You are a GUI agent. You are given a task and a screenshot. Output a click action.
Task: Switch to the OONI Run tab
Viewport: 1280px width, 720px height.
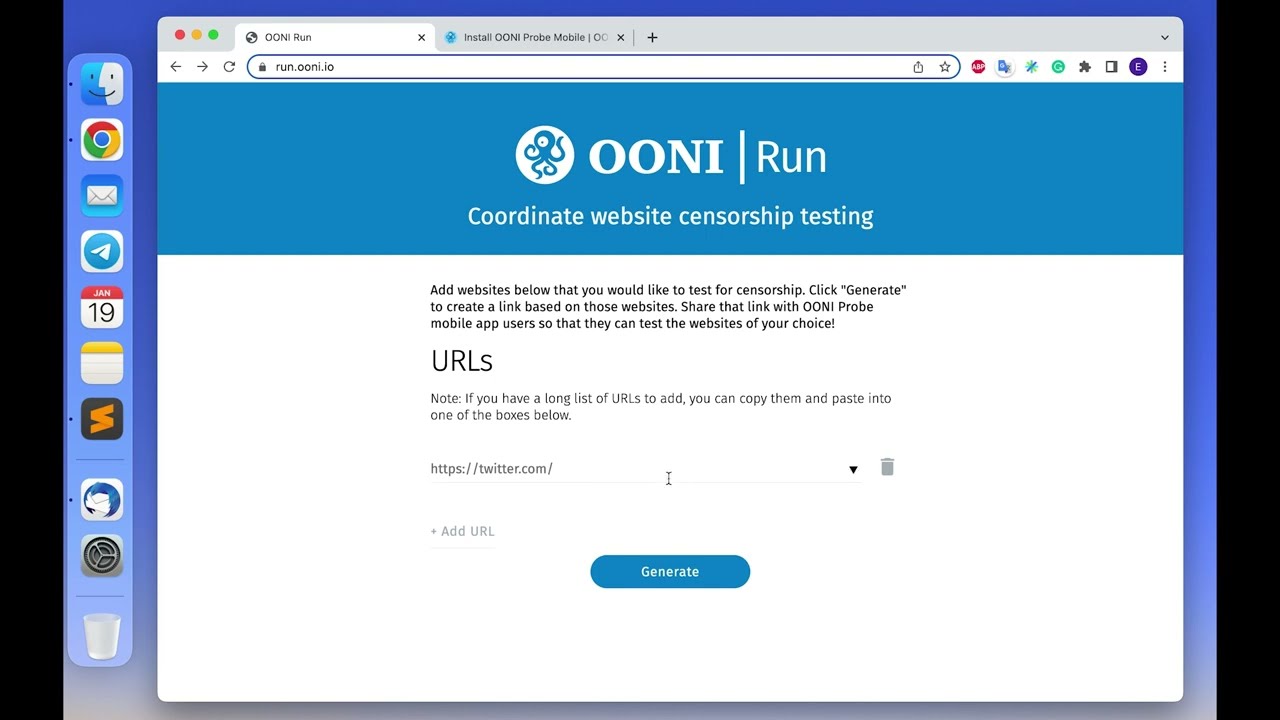pos(335,37)
